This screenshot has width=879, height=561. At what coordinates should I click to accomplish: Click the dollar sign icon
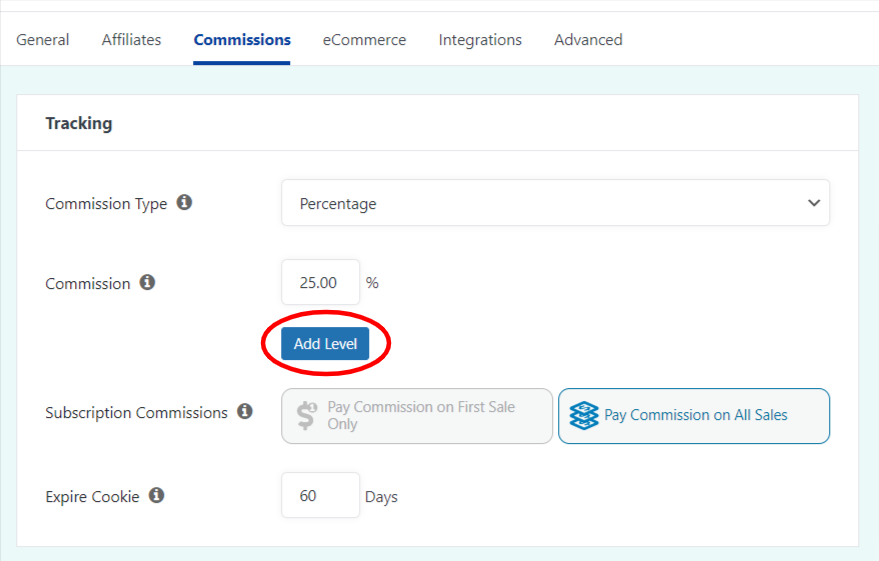307,416
